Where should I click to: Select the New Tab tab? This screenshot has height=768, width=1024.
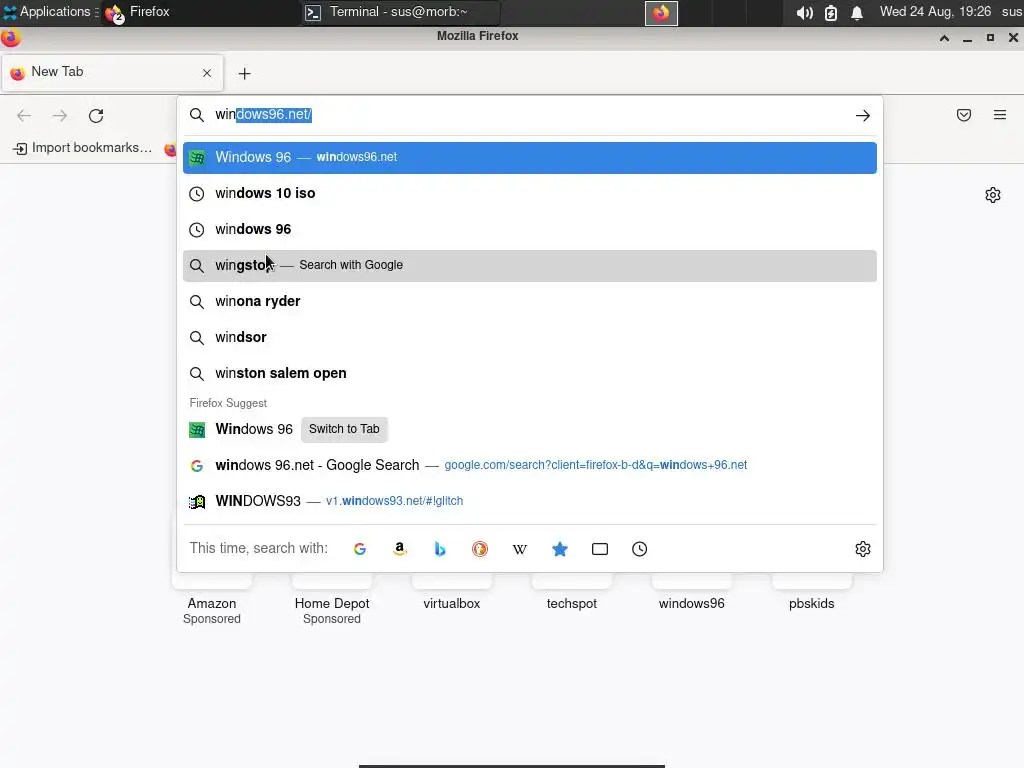(112, 72)
